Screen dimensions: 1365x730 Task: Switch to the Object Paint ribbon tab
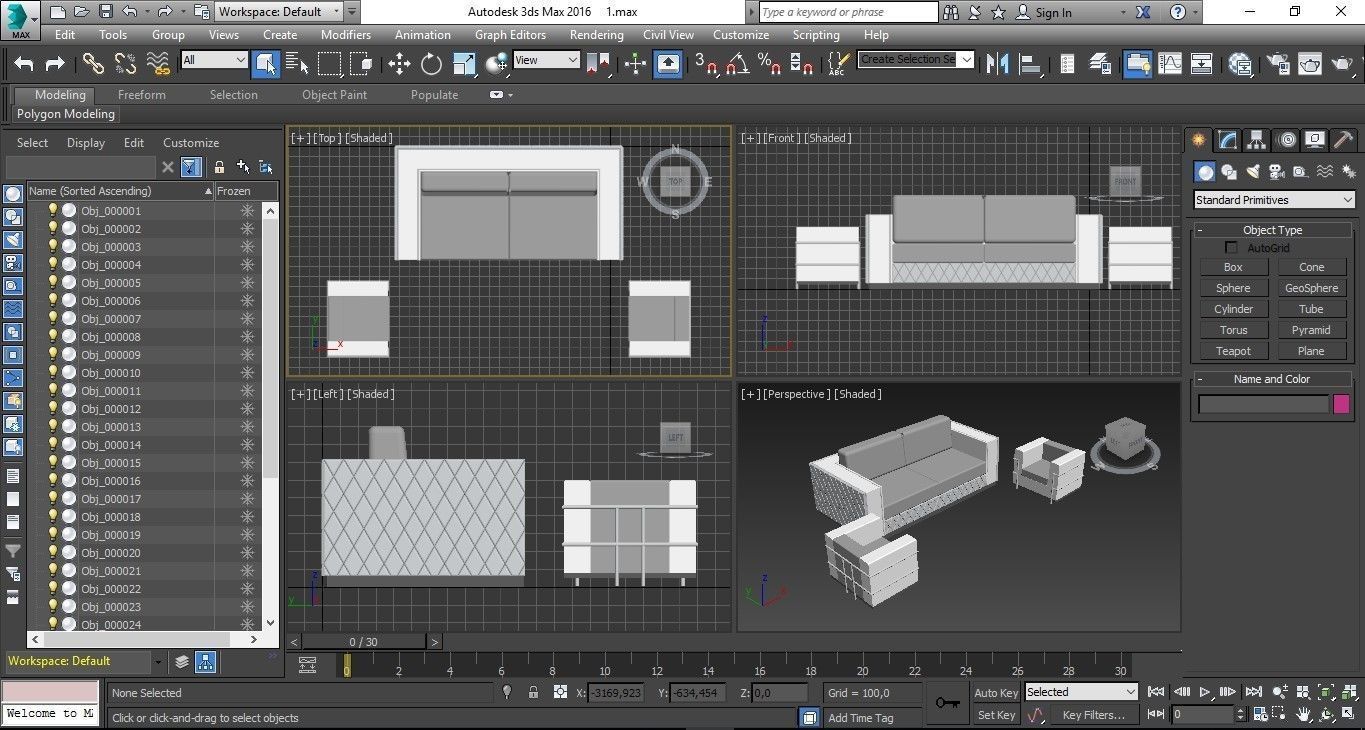[335, 95]
